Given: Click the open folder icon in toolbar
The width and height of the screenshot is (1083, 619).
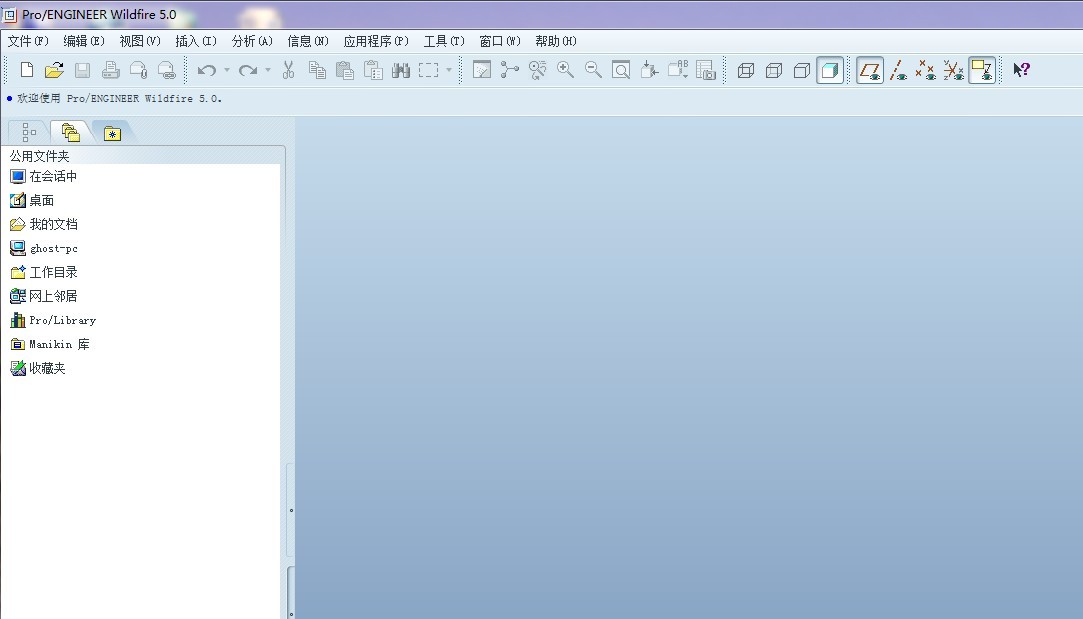Looking at the screenshot, I should click(54, 70).
